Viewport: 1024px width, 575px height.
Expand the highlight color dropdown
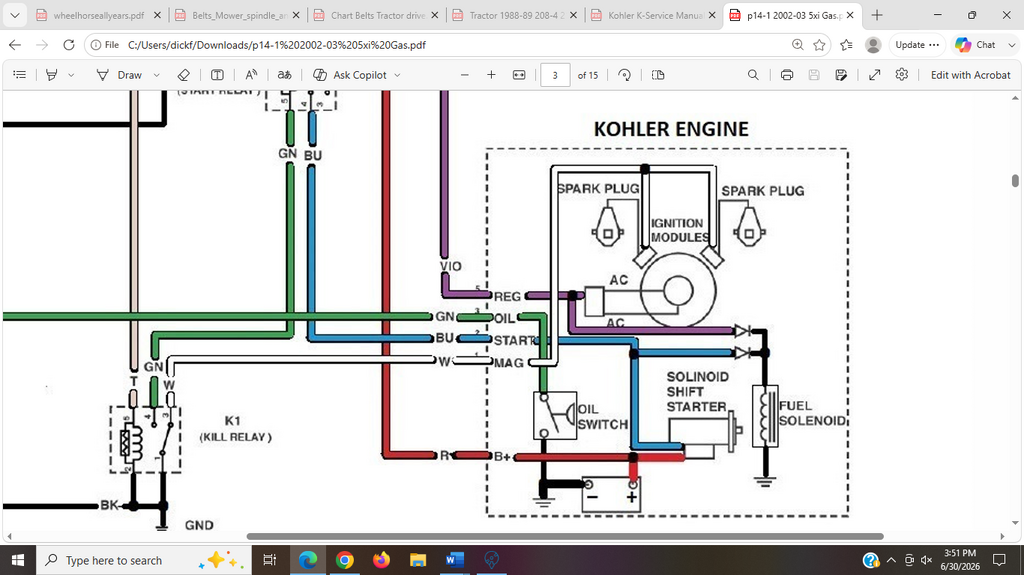(71, 75)
